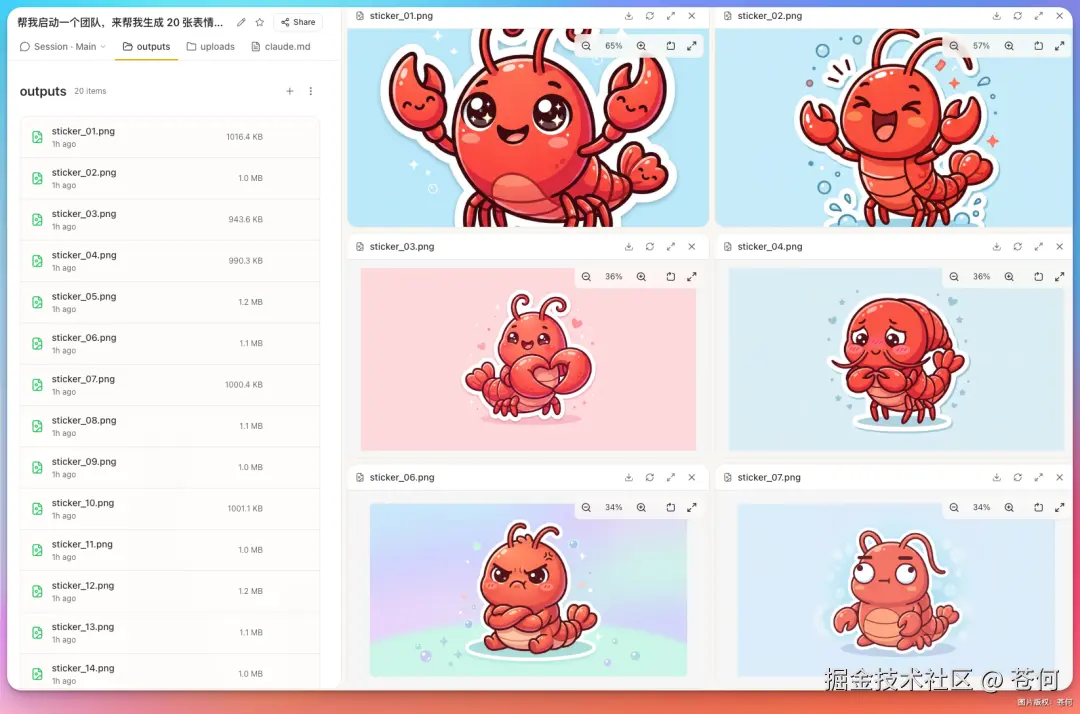Zoom out on sticker_01.png preview
The width and height of the screenshot is (1080, 714).
pos(586,46)
